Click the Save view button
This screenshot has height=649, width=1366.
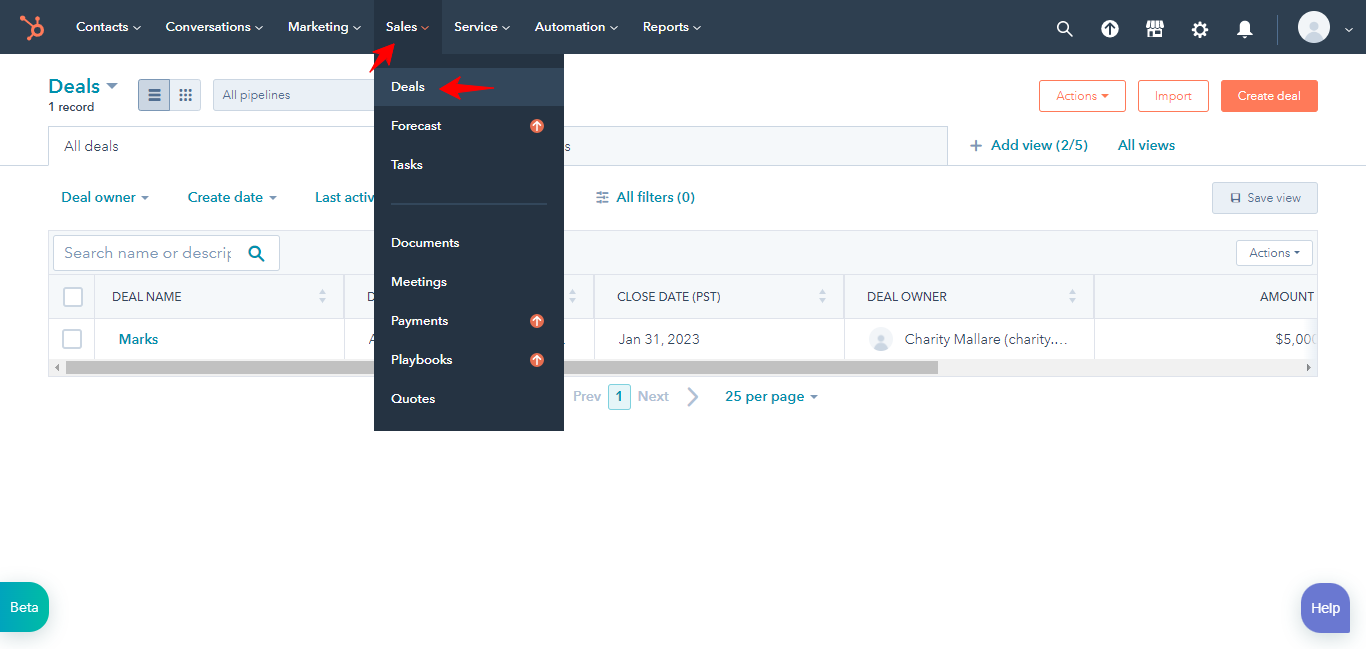pyautogui.click(x=1265, y=198)
